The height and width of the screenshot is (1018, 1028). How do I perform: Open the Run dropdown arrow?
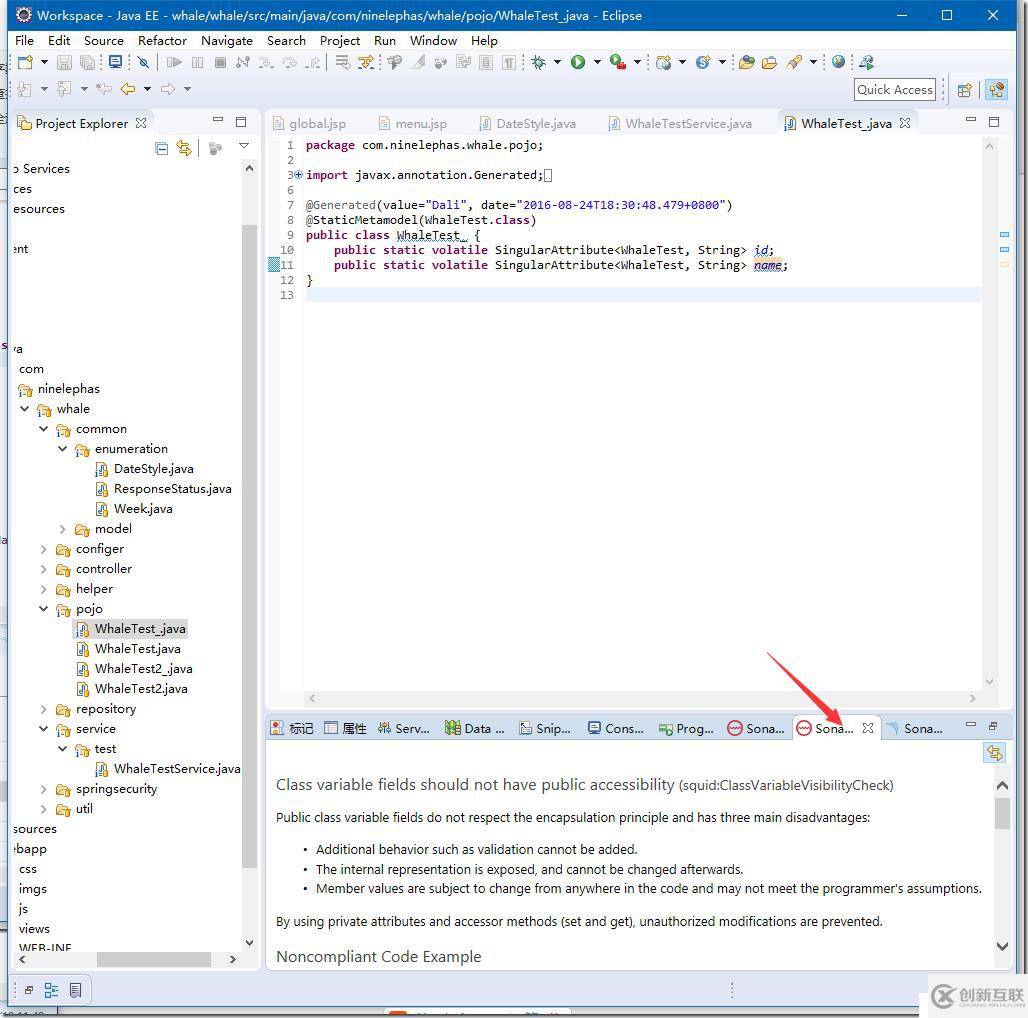597,62
